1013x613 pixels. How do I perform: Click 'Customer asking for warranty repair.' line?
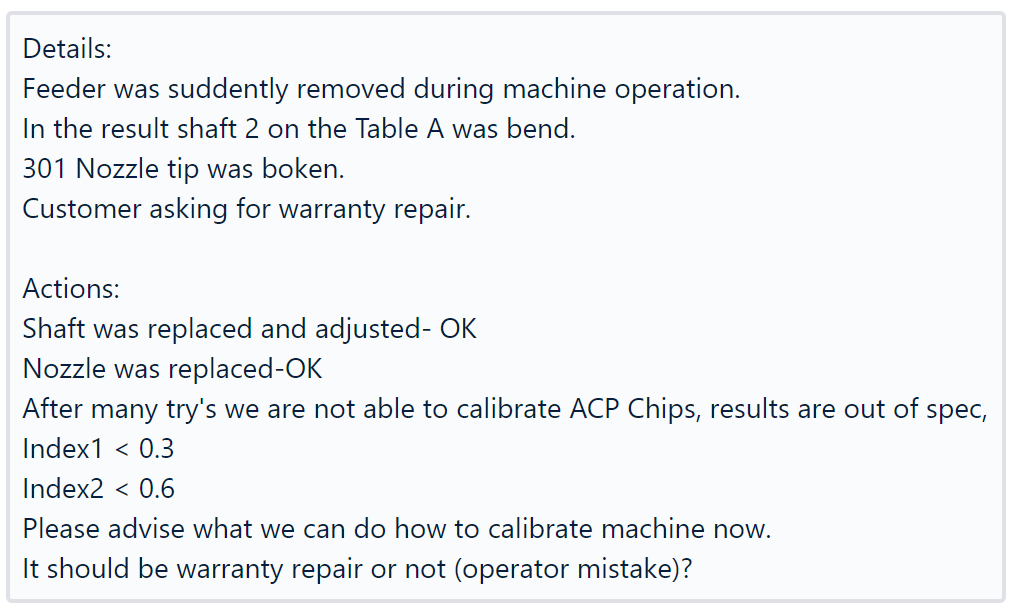(247, 209)
